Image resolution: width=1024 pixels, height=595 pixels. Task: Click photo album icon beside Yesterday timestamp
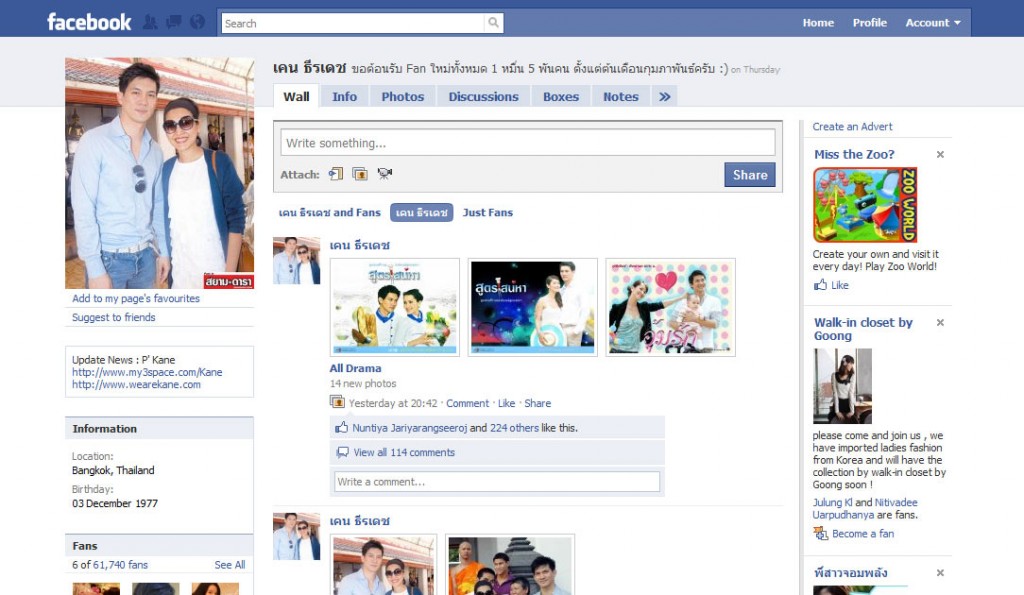pos(337,402)
